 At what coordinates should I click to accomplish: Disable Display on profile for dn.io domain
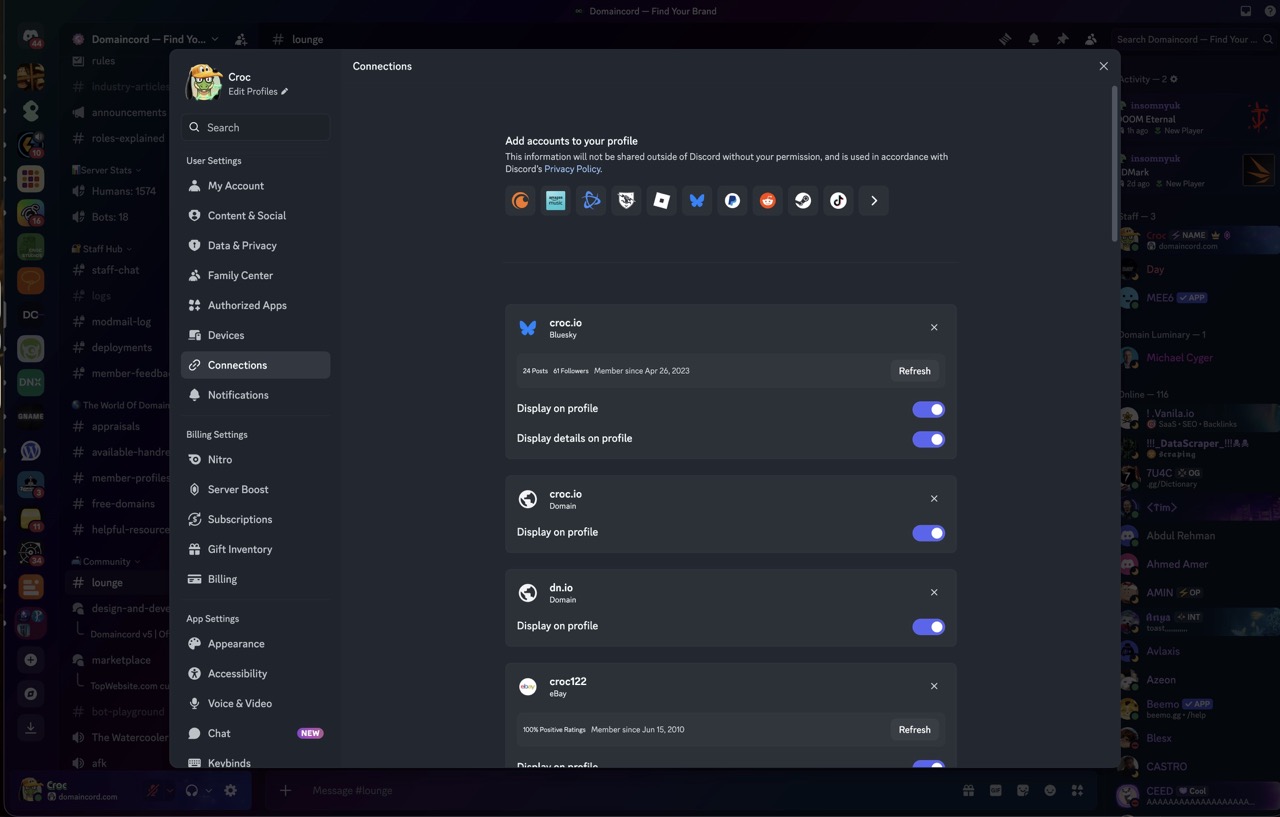pyautogui.click(x=928, y=626)
